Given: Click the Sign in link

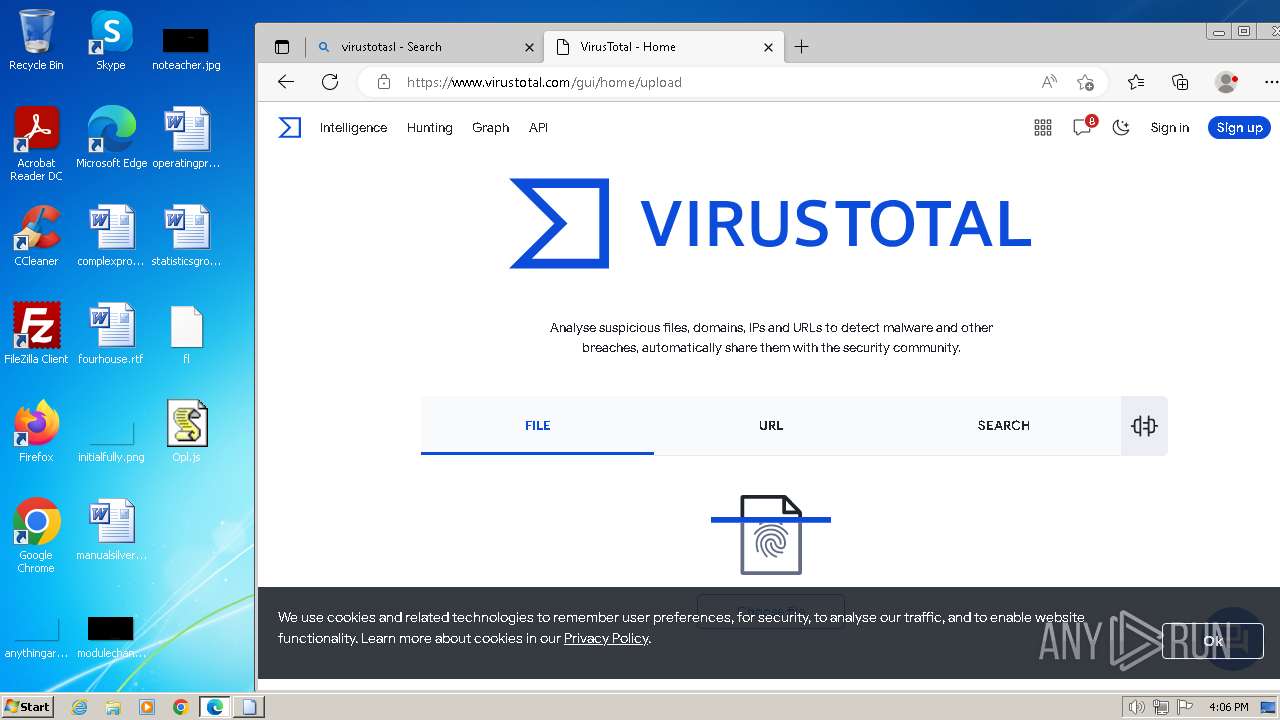Looking at the screenshot, I should [1170, 128].
